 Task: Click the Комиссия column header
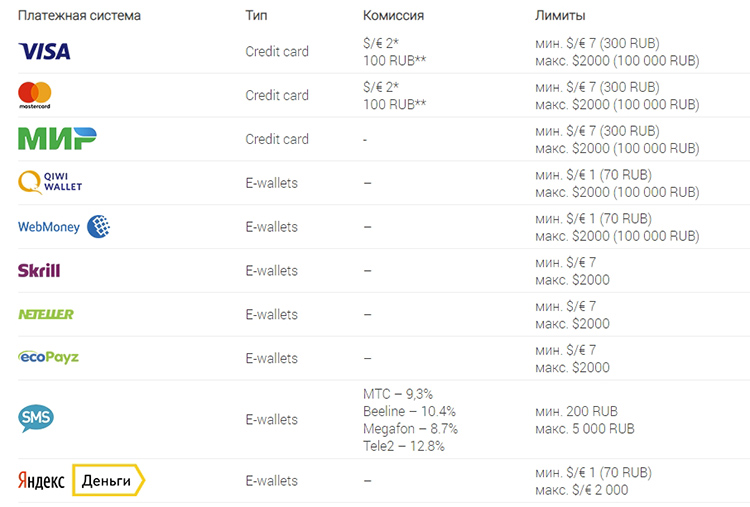pos(394,16)
